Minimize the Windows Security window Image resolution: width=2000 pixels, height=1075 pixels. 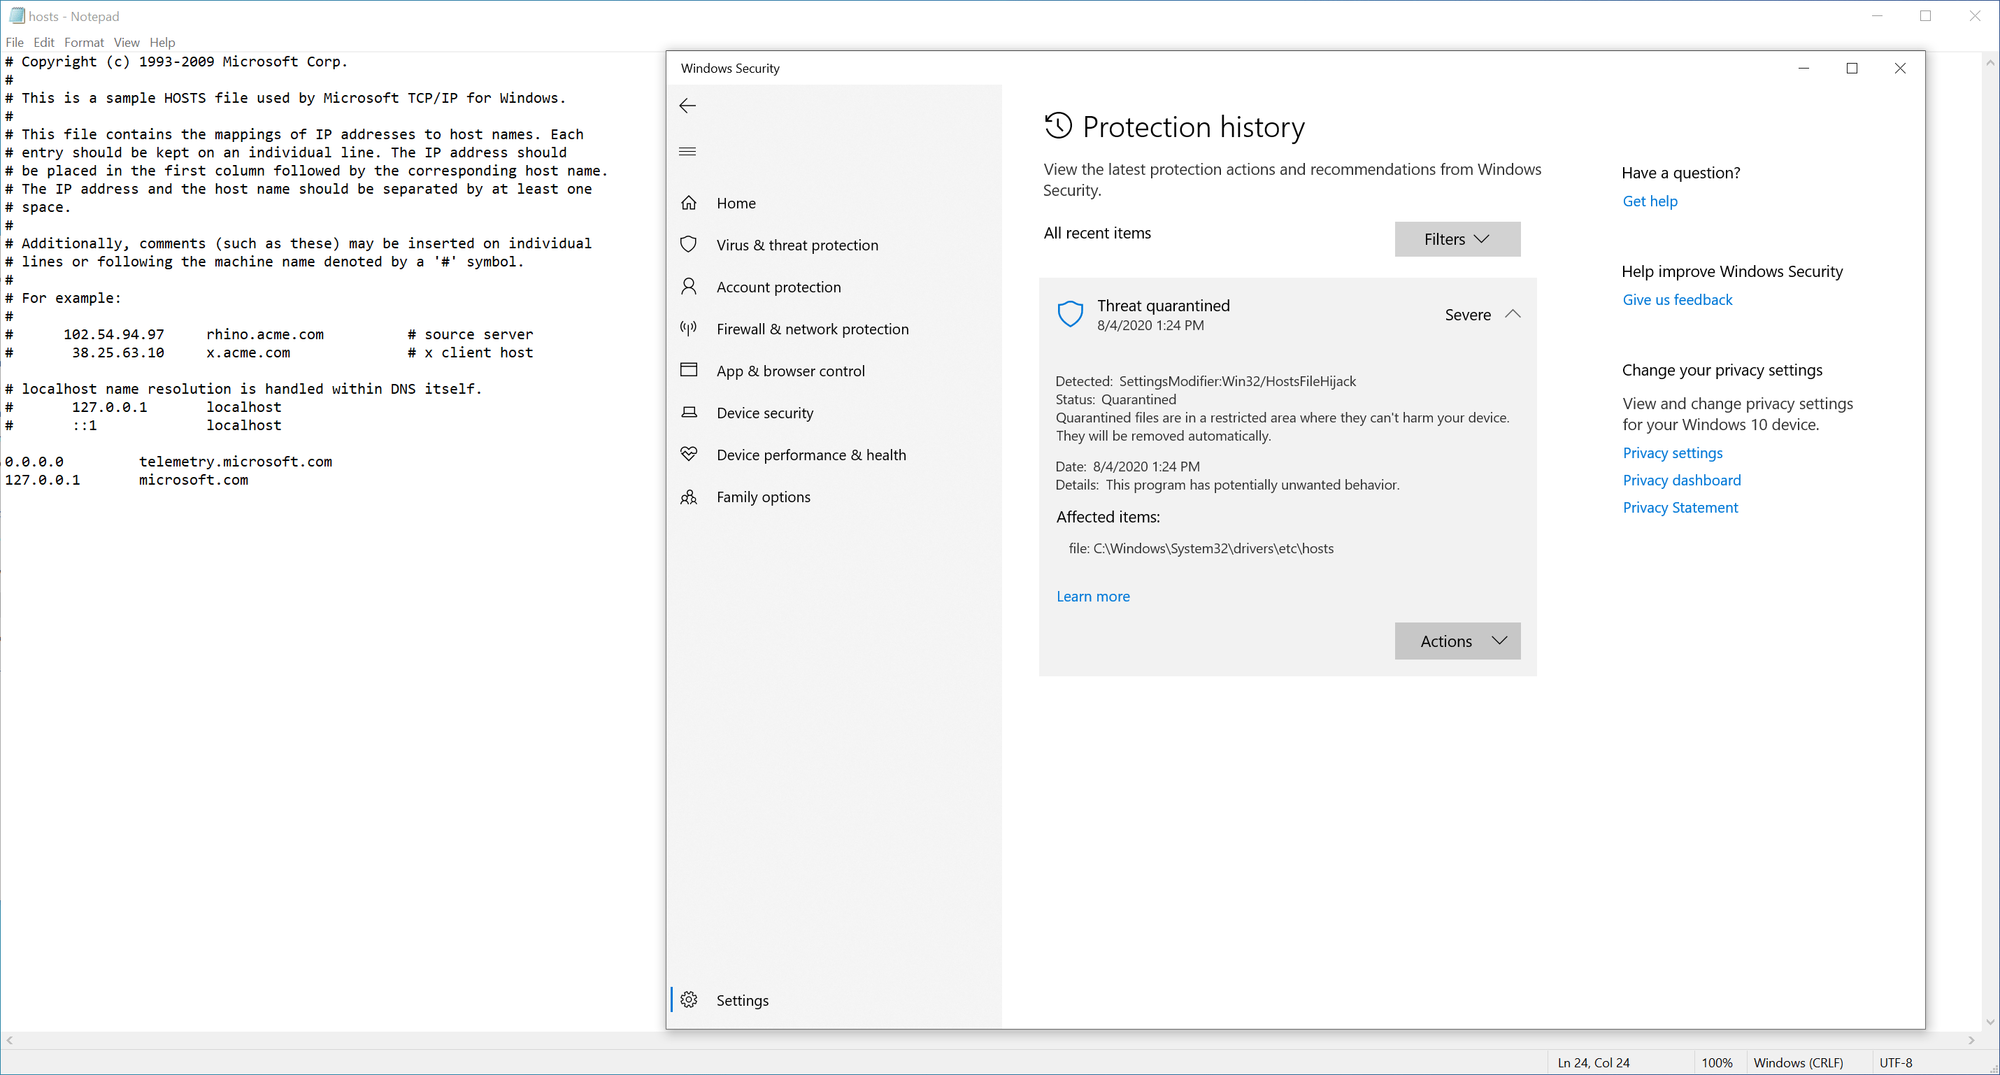(x=1804, y=68)
